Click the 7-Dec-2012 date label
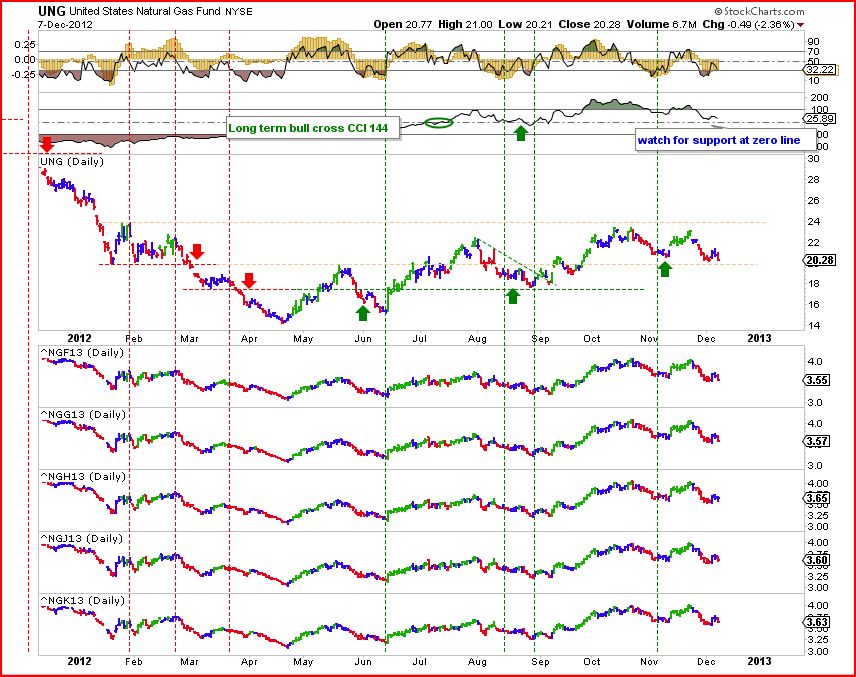This screenshot has height=677, width=856. (x=65, y=25)
